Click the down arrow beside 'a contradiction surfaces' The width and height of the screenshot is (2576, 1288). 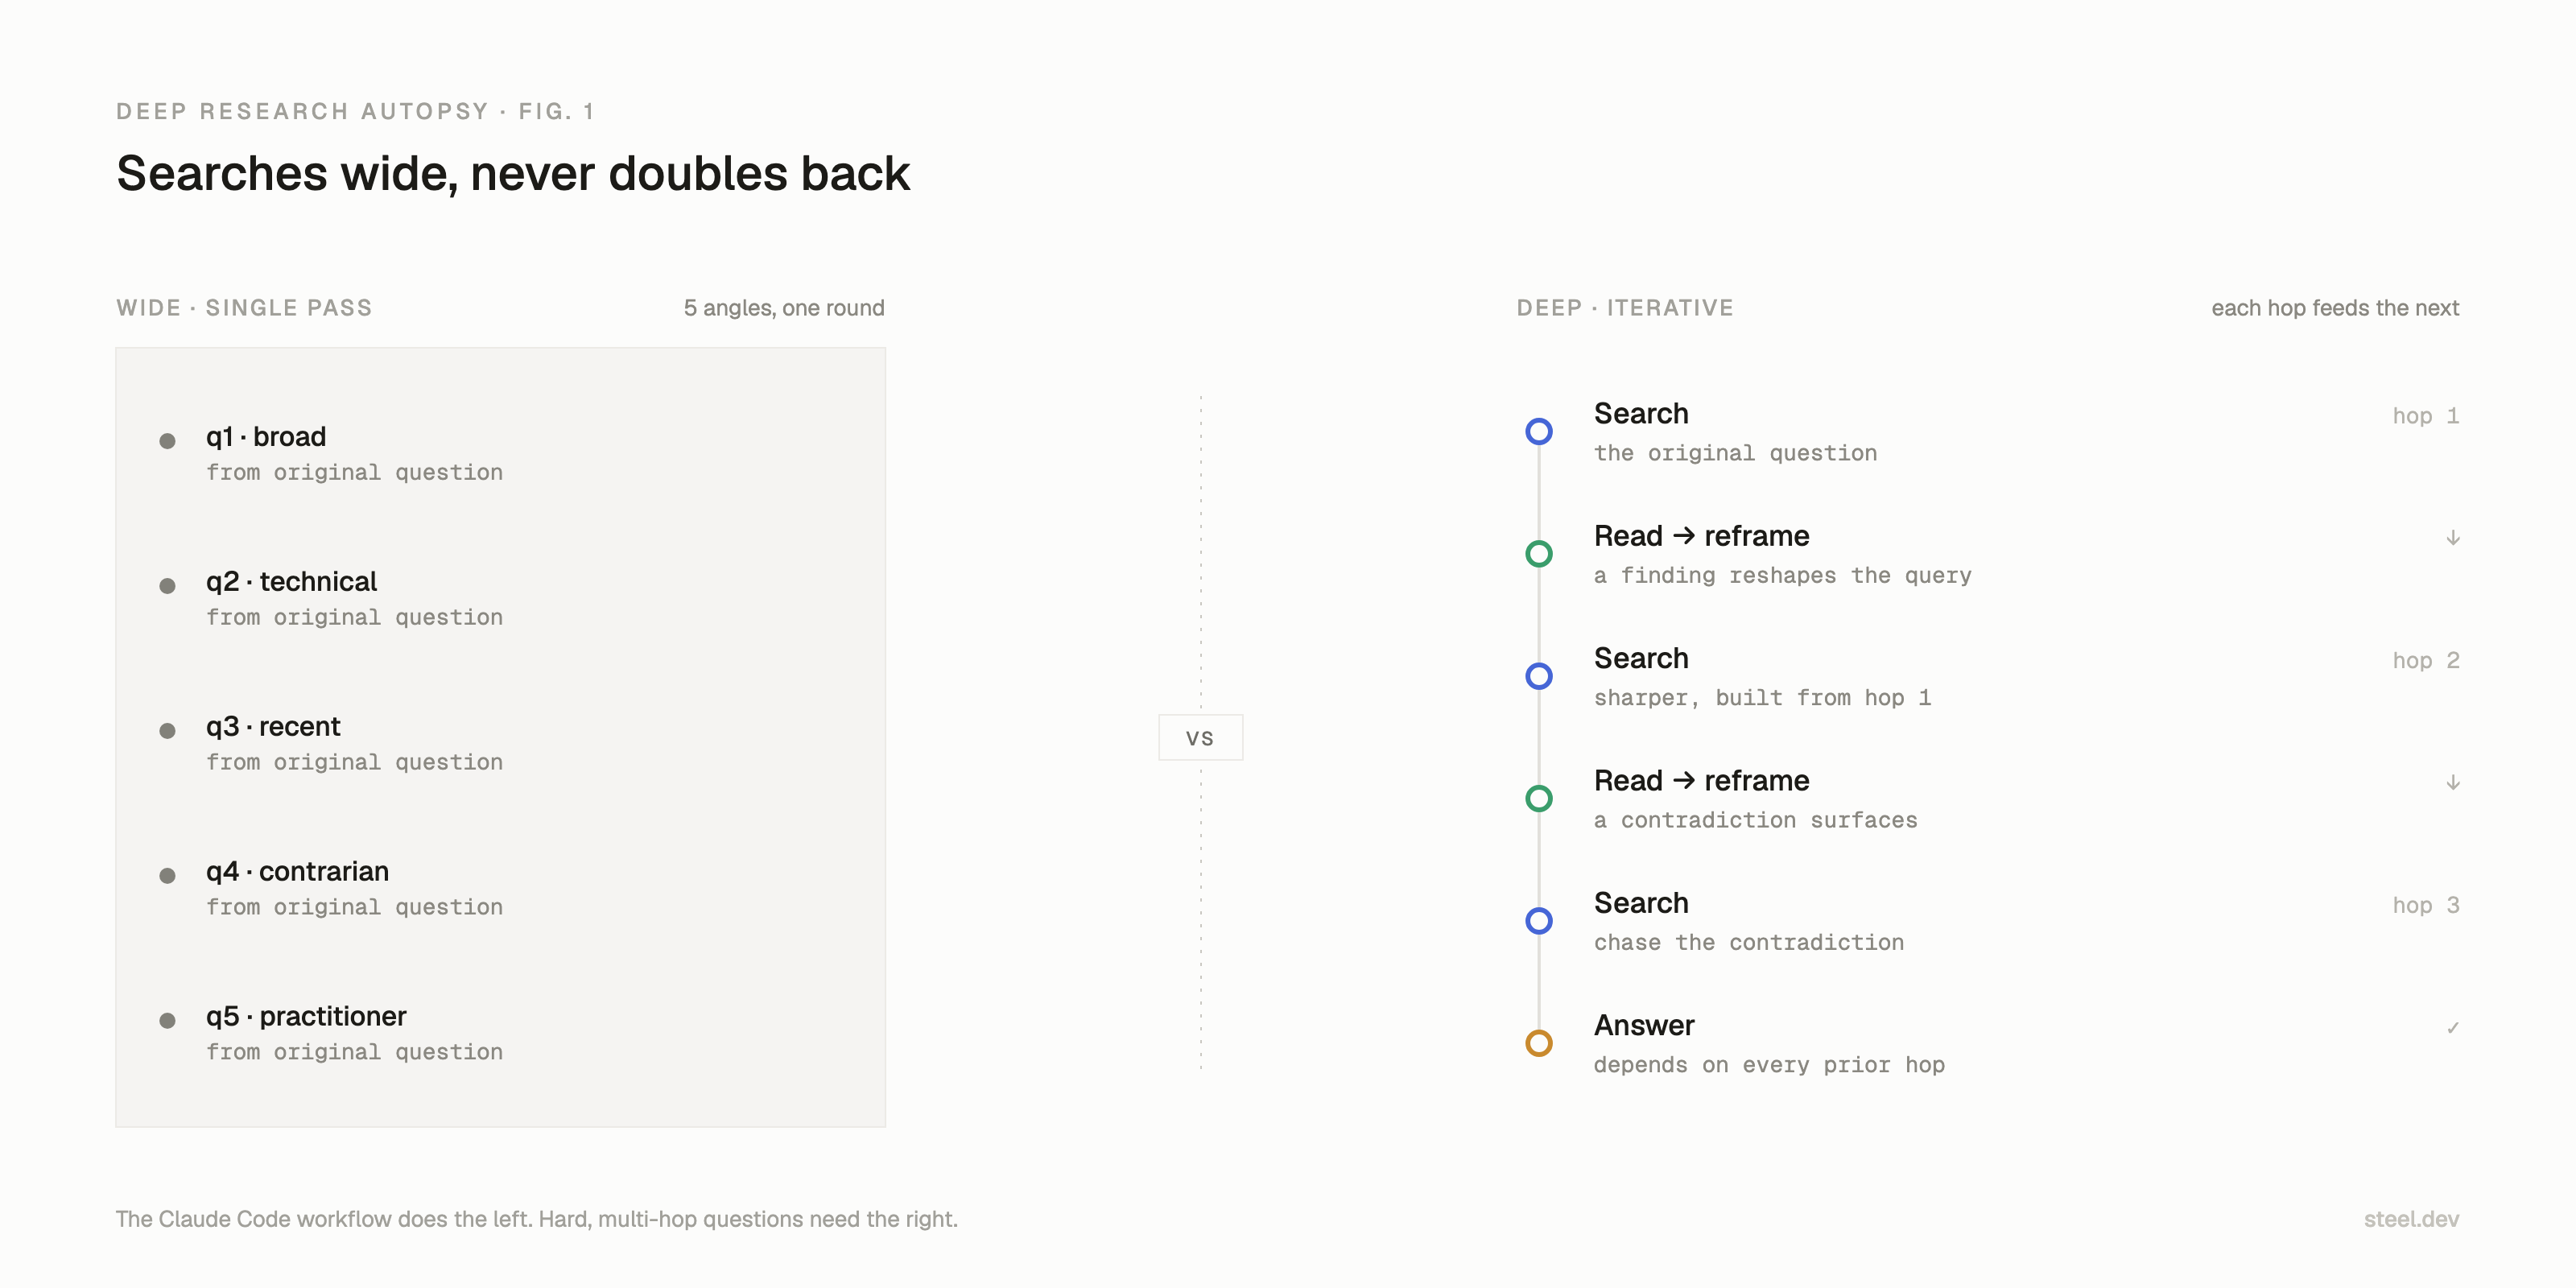pyautogui.click(x=2452, y=782)
